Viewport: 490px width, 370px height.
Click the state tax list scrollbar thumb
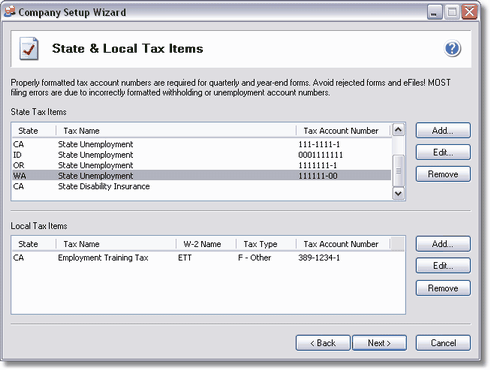tap(398, 171)
